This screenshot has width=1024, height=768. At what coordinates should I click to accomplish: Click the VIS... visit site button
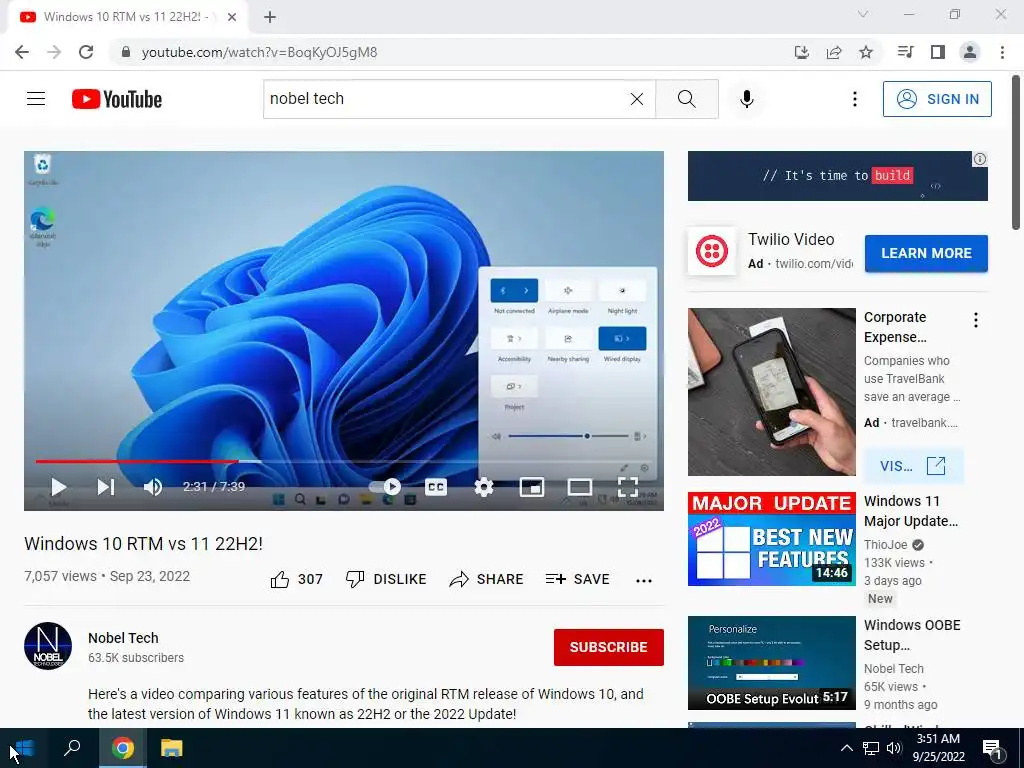click(913, 466)
